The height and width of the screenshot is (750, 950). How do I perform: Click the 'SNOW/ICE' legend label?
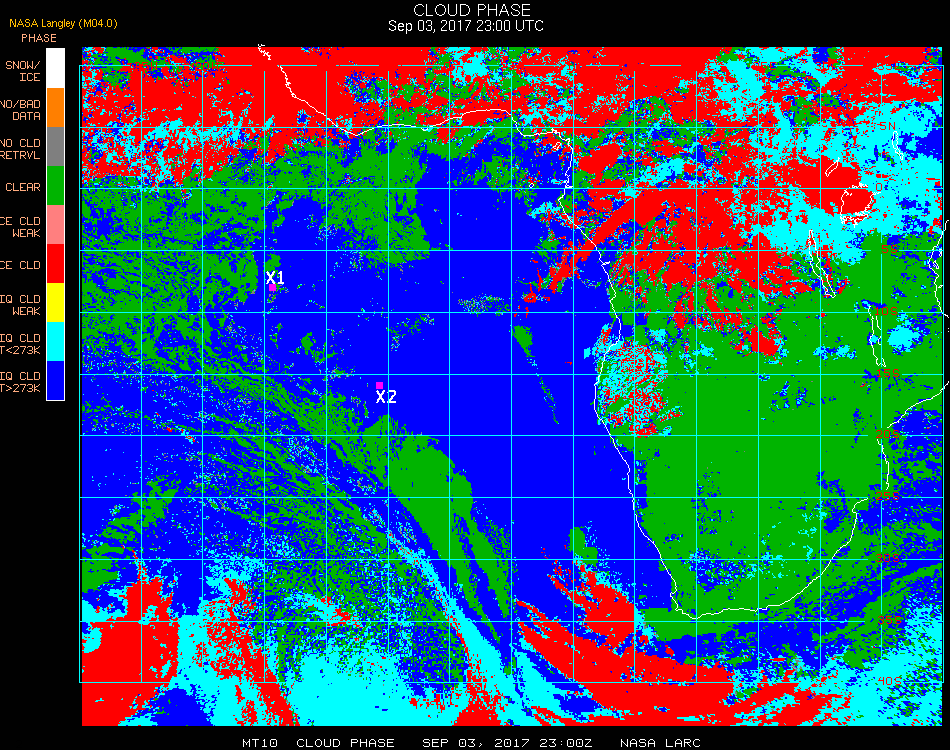pos(23,71)
